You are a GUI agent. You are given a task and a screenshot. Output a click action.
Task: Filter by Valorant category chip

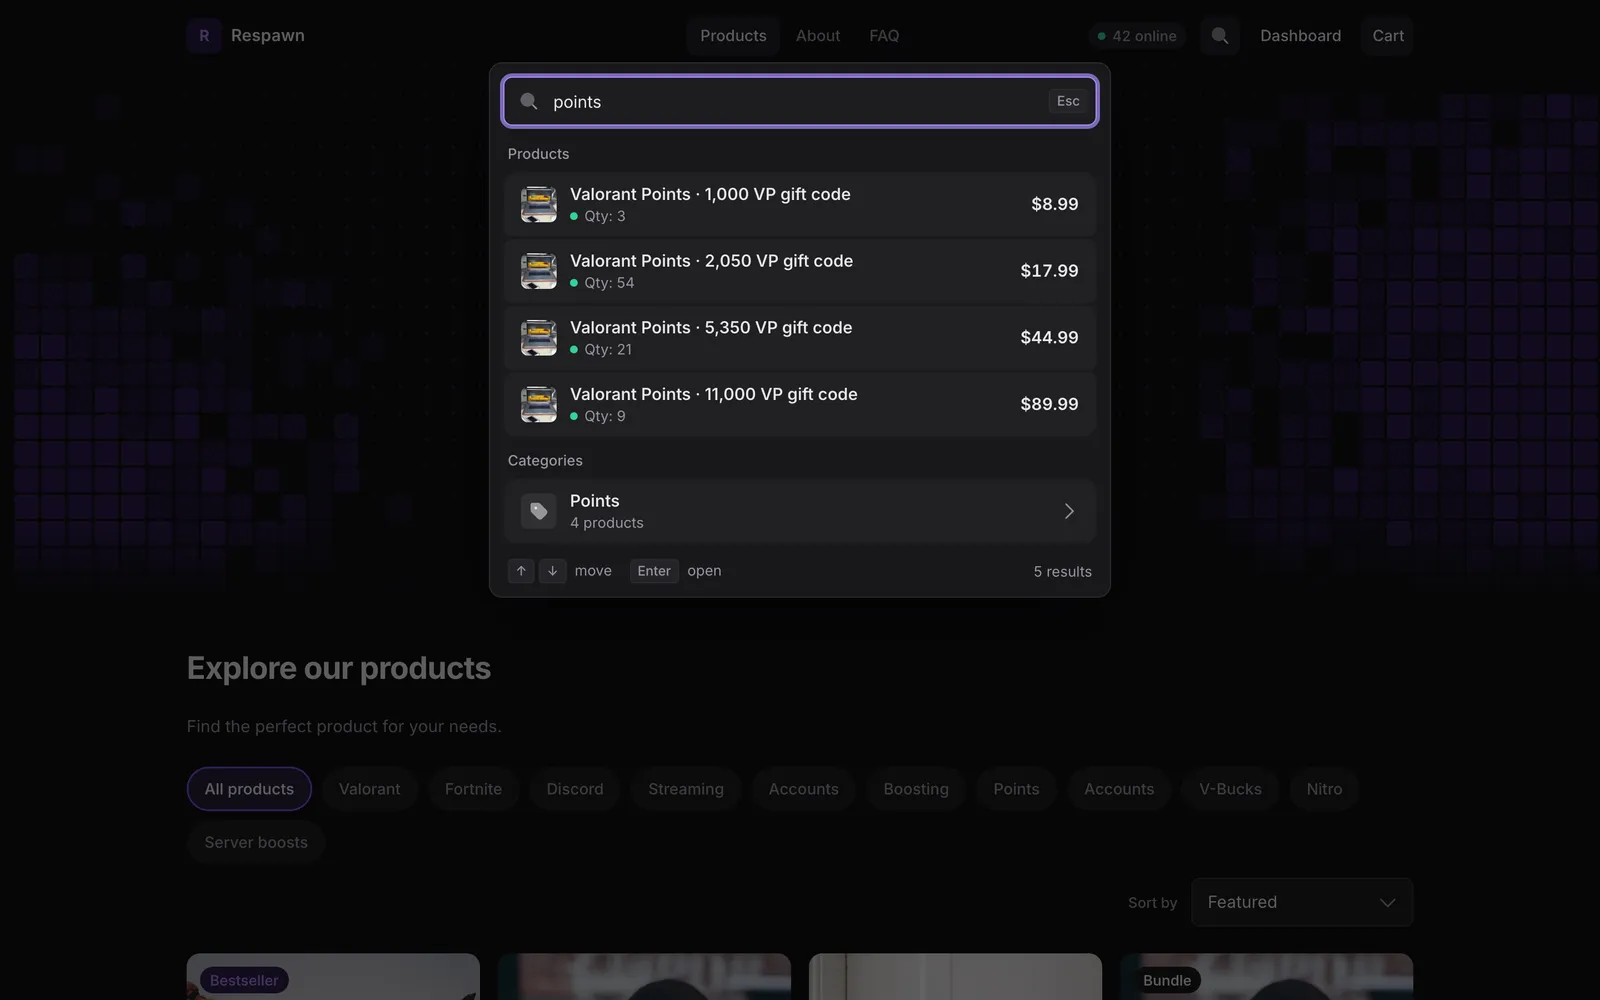pos(369,789)
